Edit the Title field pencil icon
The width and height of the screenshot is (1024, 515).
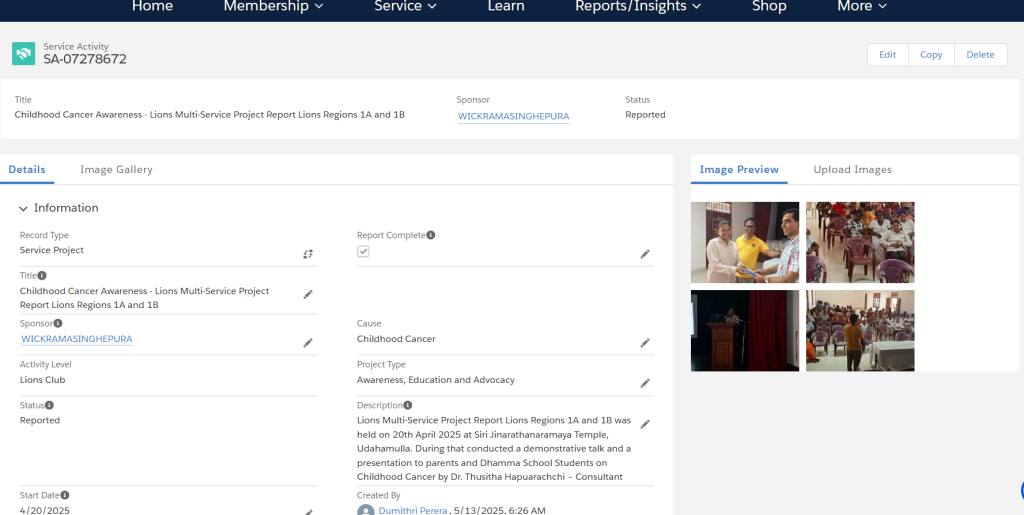coord(308,294)
